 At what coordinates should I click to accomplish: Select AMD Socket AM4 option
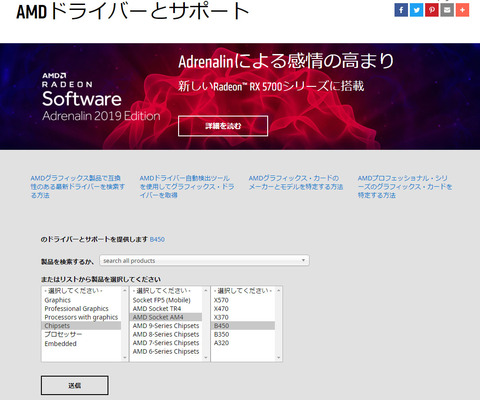click(x=166, y=317)
